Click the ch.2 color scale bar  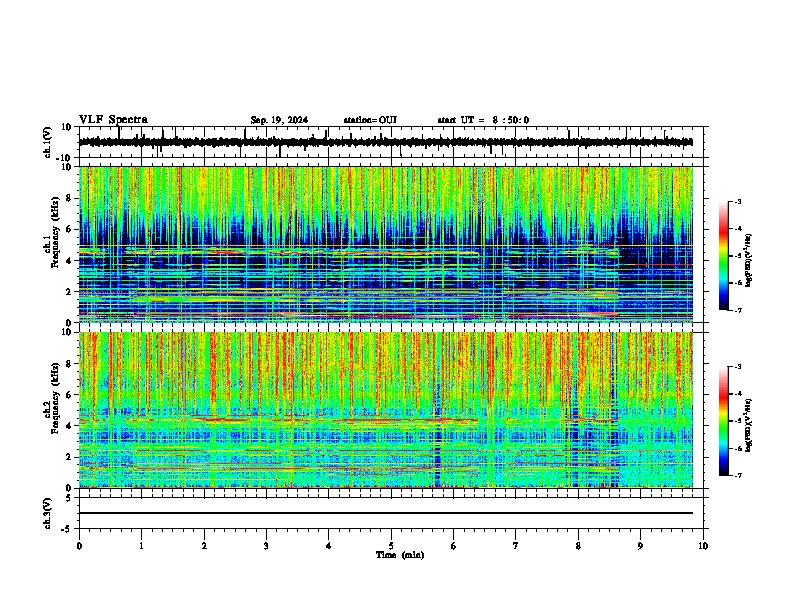[x=724, y=421]
